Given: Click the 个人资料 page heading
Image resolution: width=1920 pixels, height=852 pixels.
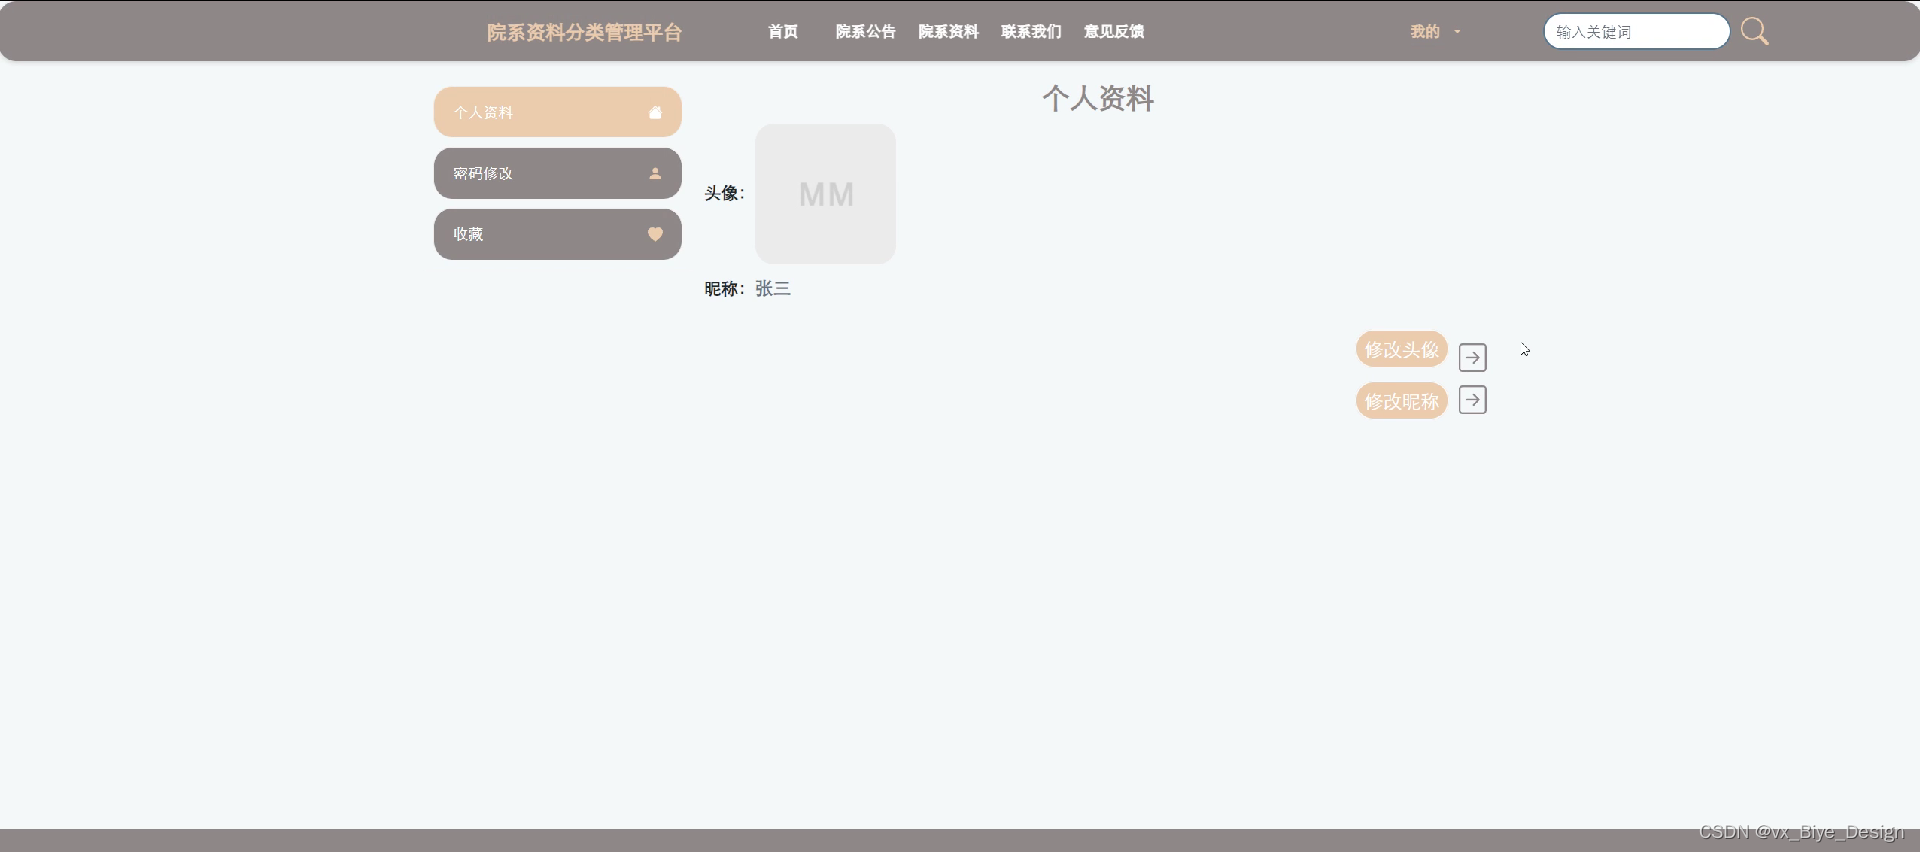Looking at the screenshot, I should [1098, 98].
